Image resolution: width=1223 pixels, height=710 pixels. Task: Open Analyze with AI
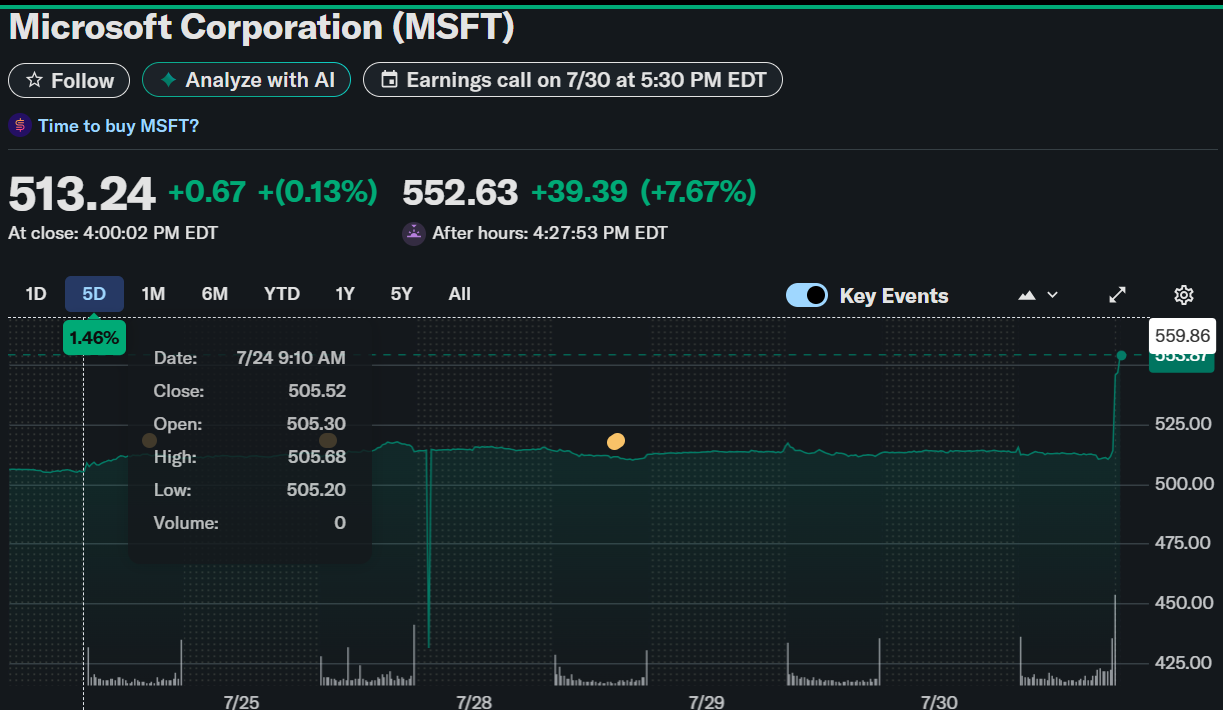click(246, 80)
